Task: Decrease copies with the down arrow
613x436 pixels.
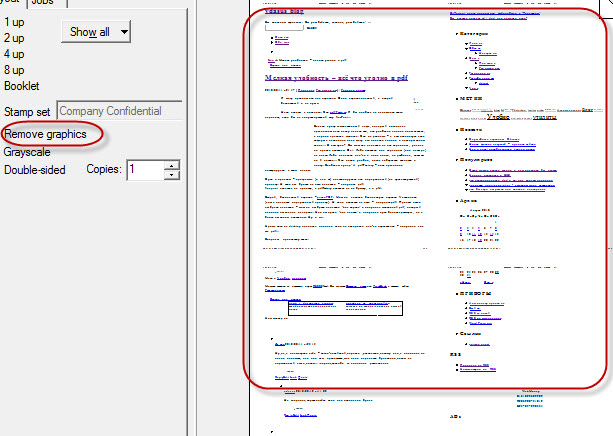Action: point(172,175)
